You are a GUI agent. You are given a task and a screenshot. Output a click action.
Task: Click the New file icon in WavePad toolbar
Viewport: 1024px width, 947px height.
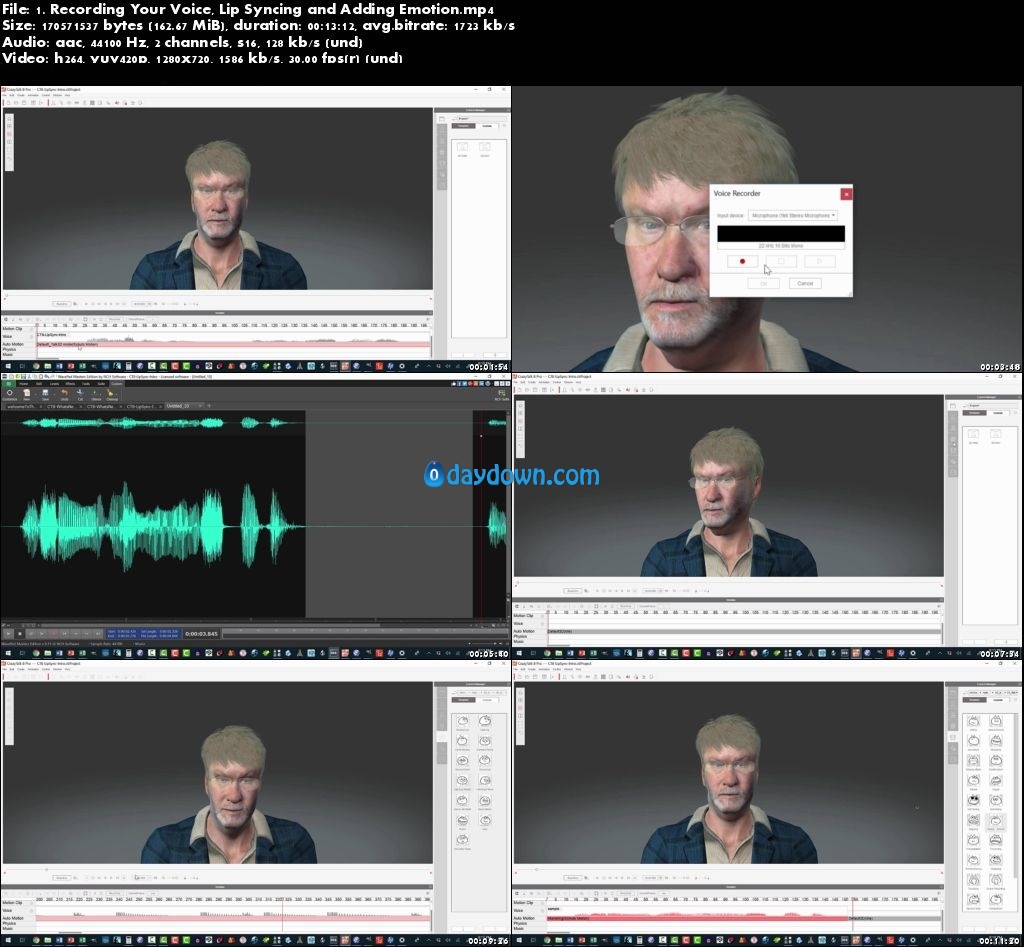(27, 394)
